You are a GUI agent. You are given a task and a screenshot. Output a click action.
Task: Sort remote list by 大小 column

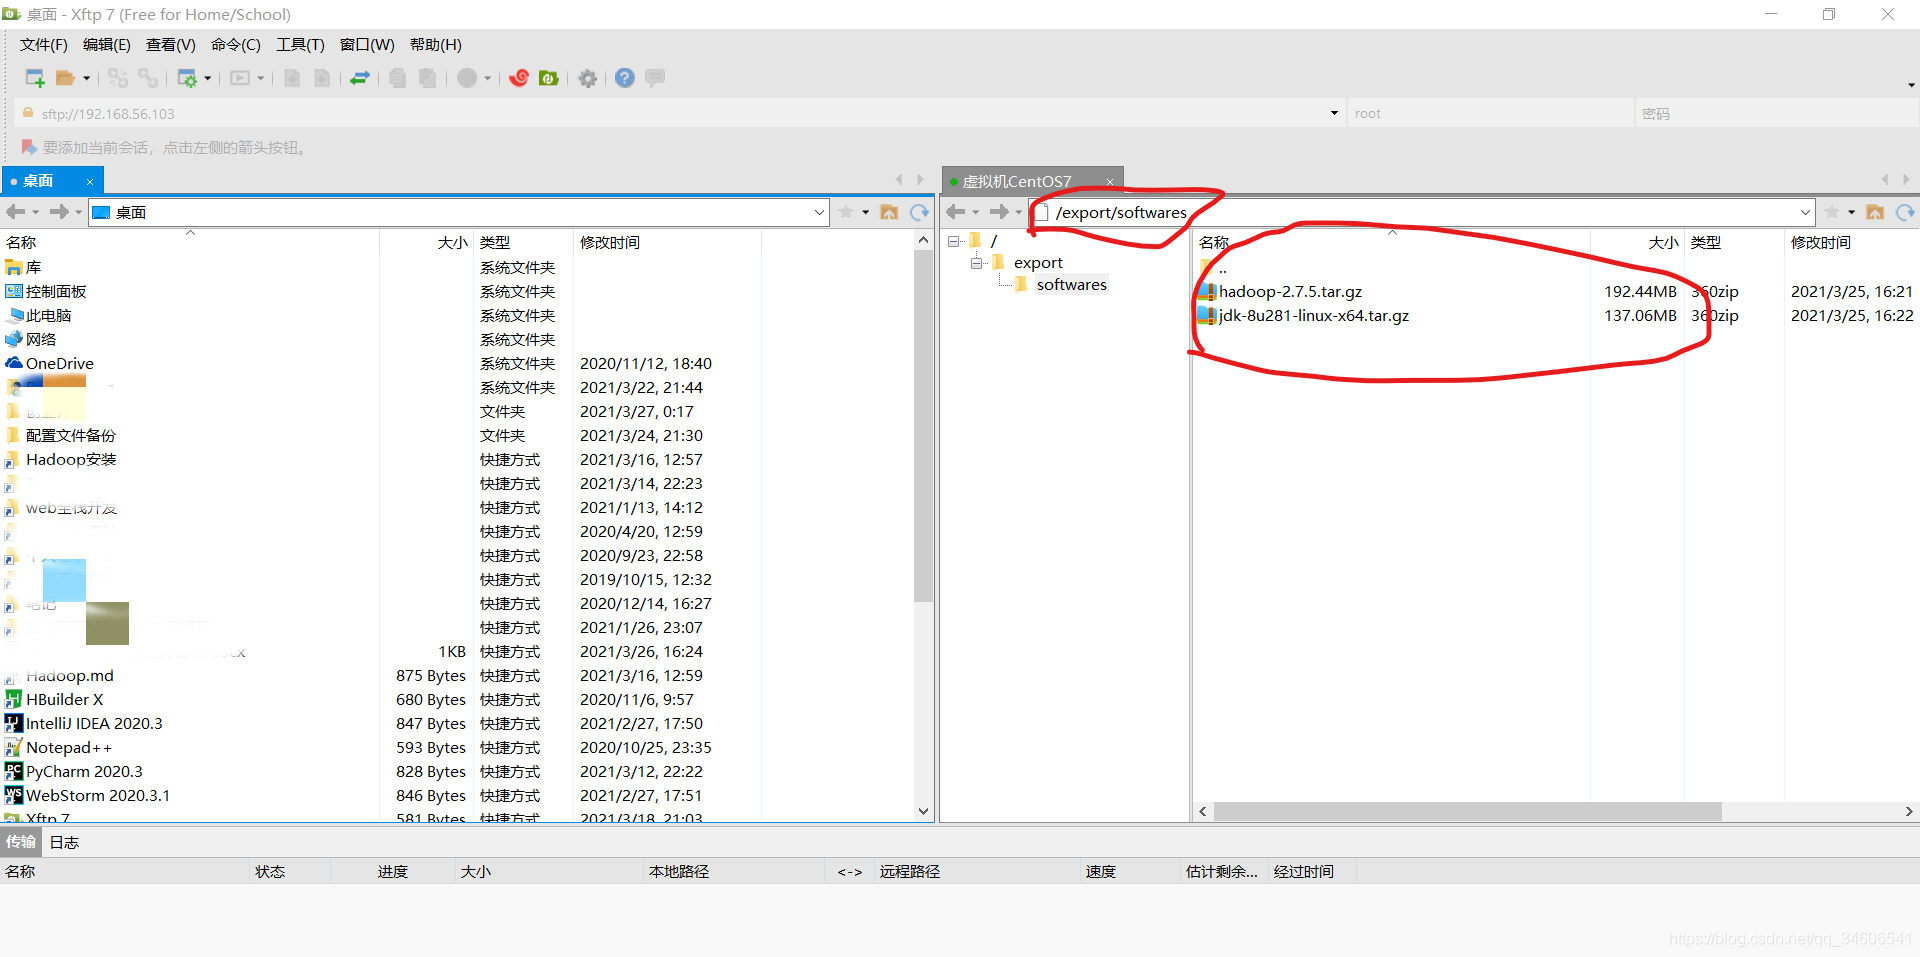point(1637,242)
